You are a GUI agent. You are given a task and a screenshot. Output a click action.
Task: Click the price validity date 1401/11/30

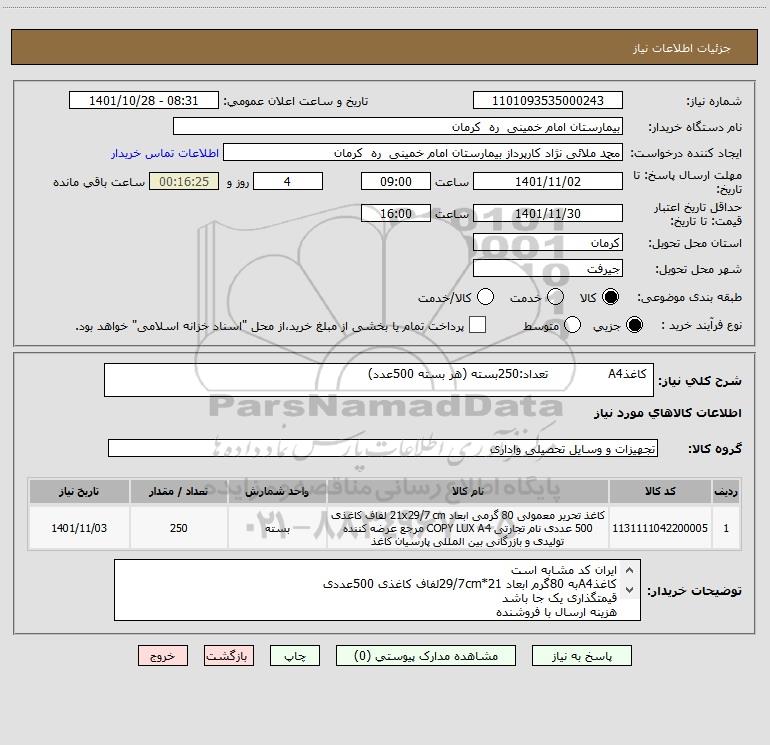click(x=548, y=213)
